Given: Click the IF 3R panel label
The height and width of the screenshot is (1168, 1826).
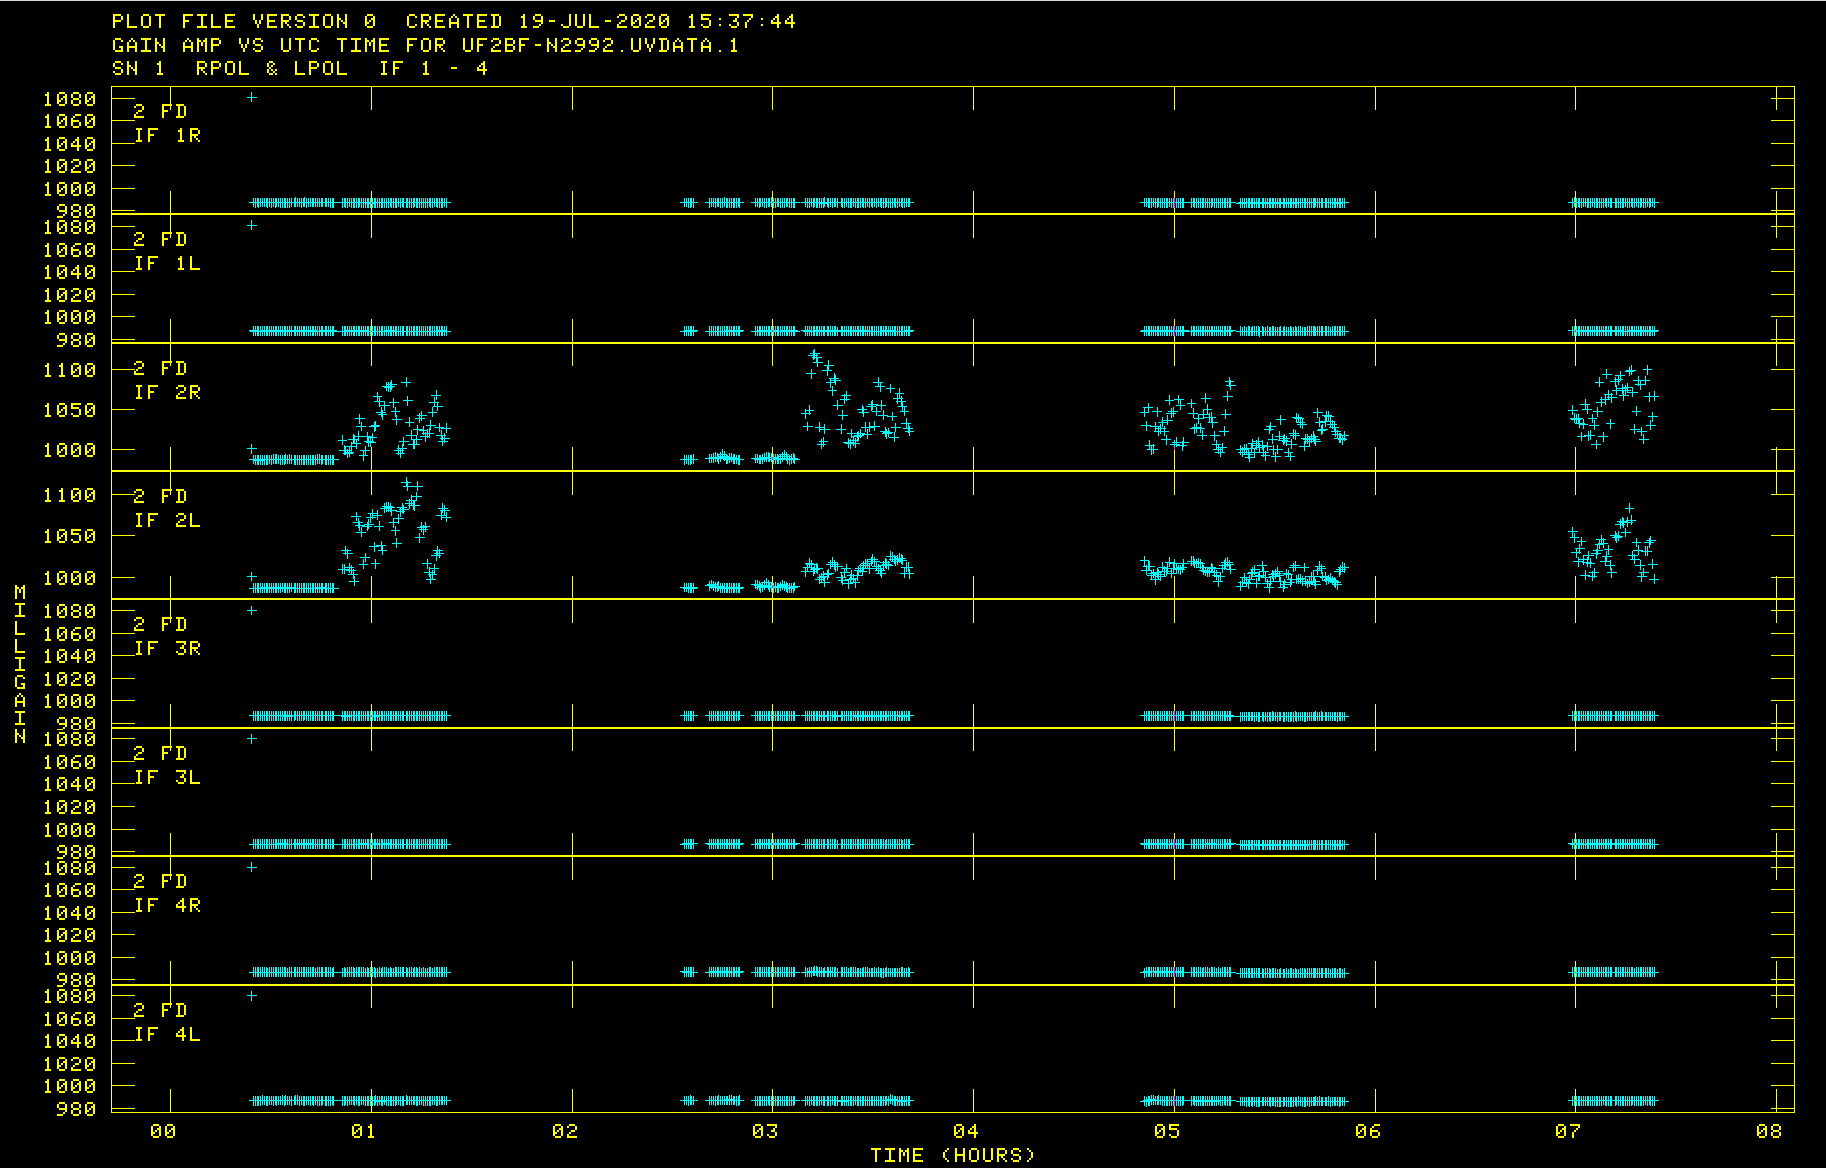Looking at the screenshot, I should (x=167, y=648).
